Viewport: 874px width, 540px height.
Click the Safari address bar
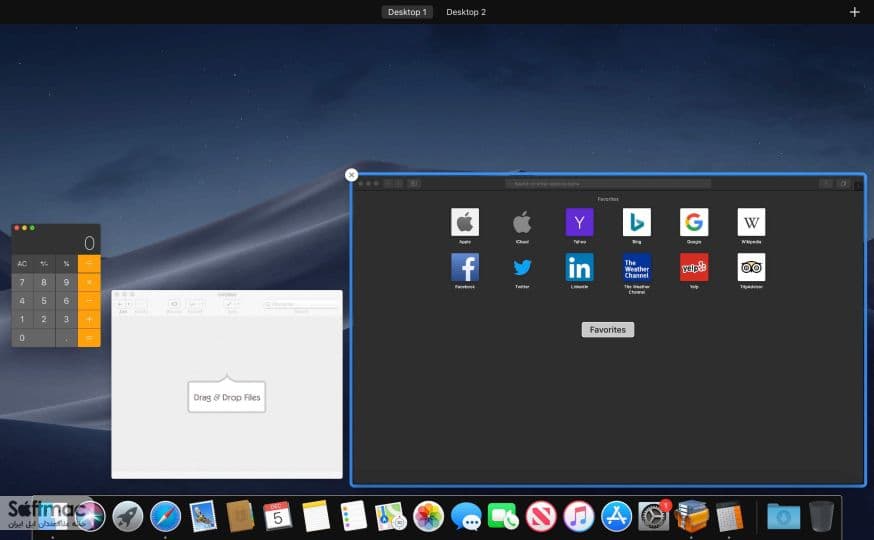(608, 183)
